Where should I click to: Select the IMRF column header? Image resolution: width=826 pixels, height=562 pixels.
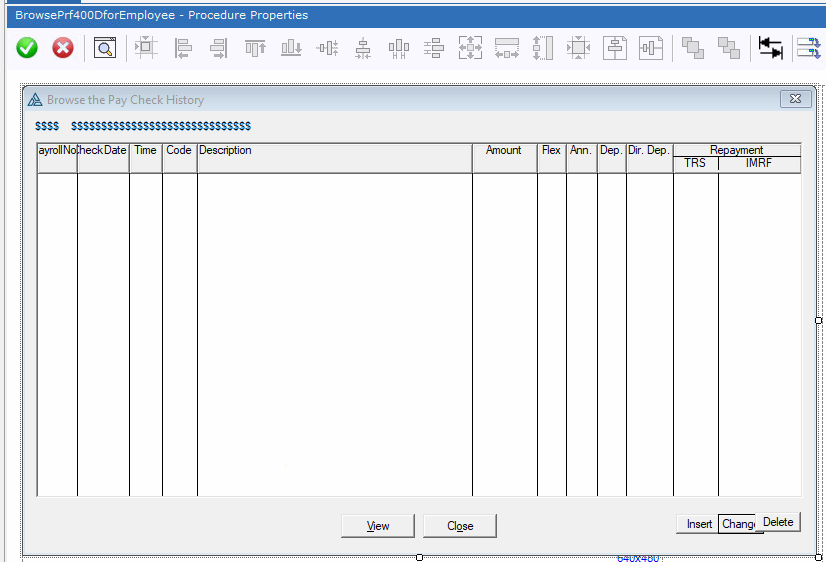(x=759, y=163)
